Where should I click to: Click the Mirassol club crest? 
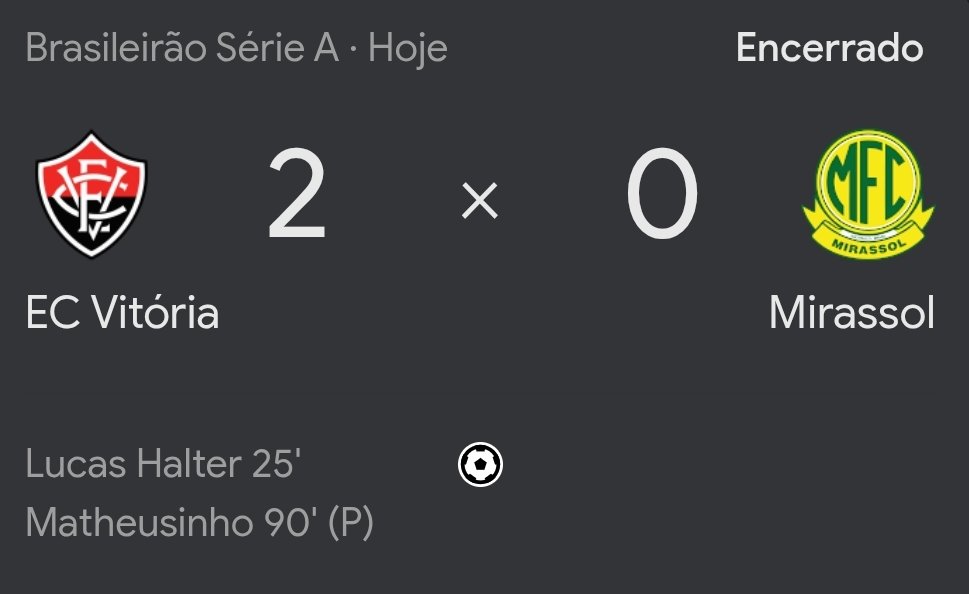867,192
